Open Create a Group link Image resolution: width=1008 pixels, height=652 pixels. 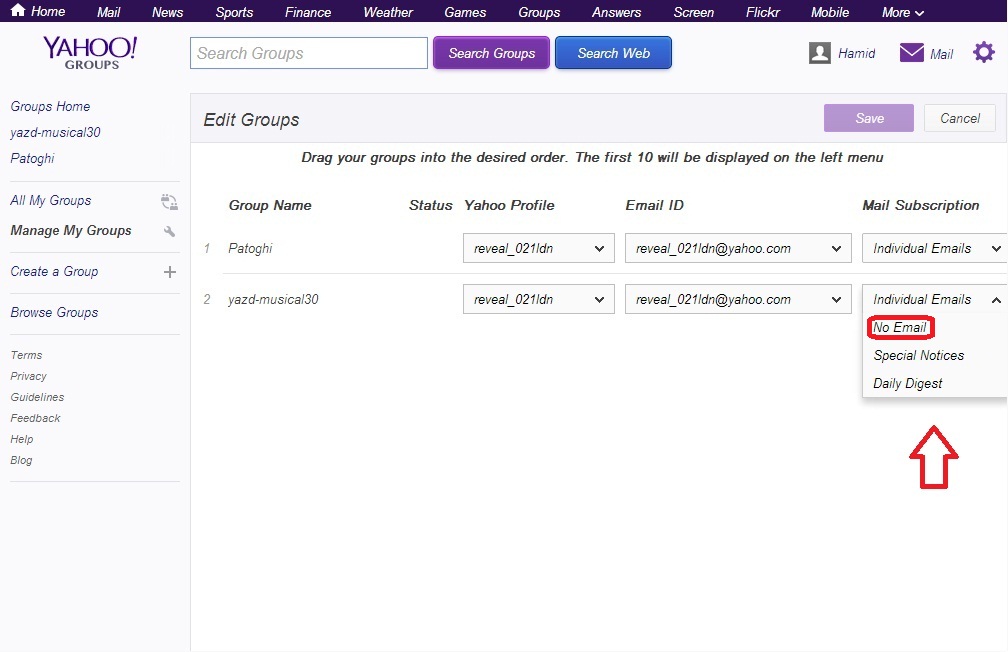point(54,271)
